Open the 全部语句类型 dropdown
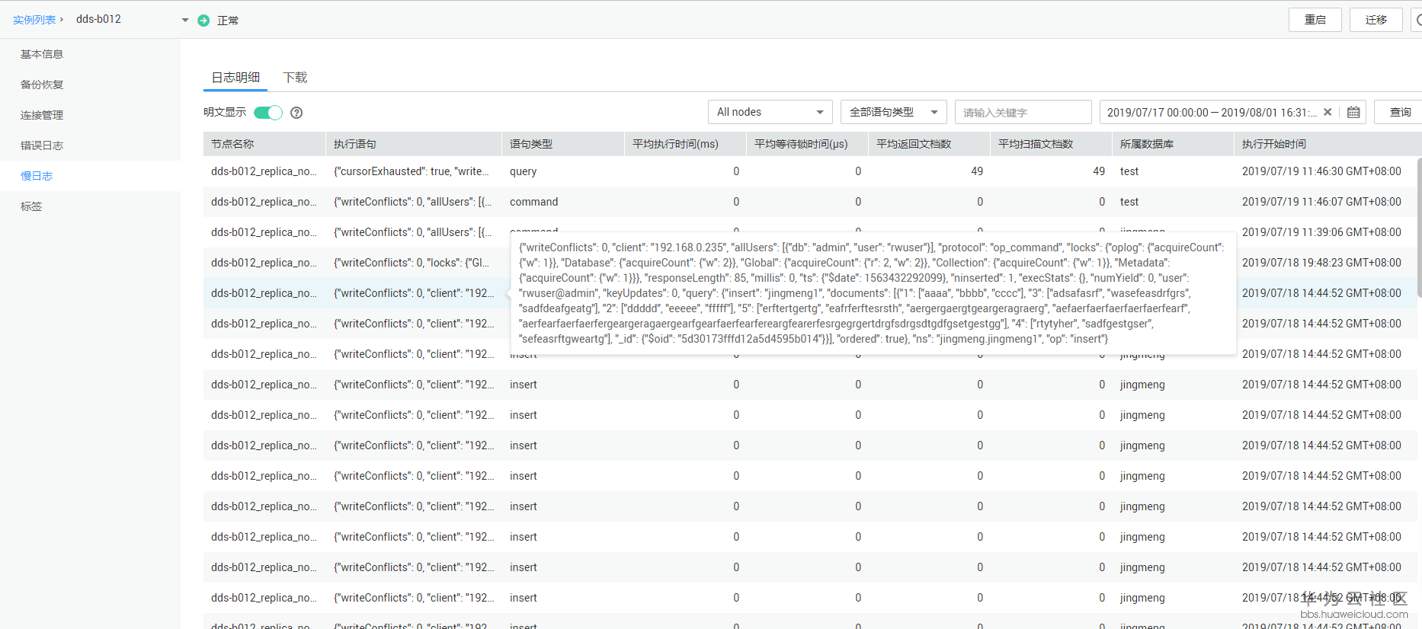Image resolution: width=1422 pixels, height=629 pixels. tap(893, 112)
